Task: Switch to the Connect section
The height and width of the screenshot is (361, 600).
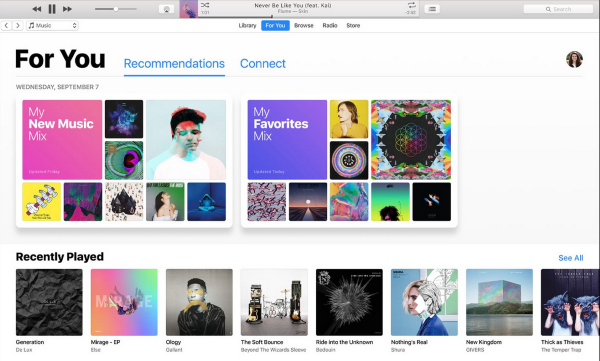Action: click(263, 64)
